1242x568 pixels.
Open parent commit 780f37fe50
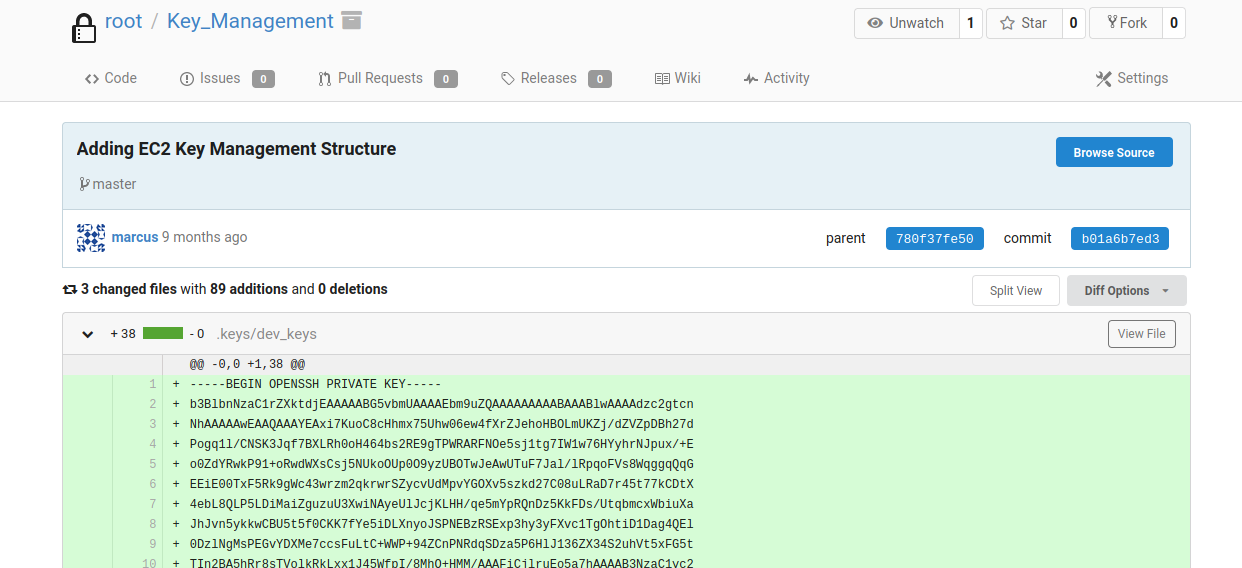[934, 239]
